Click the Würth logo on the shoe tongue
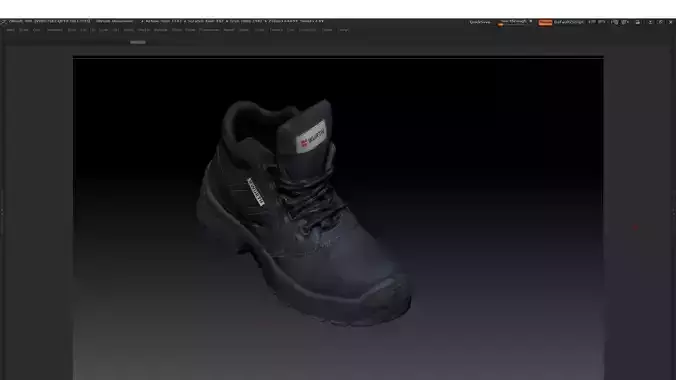Viewport: 676px width, 380px height. (x=311, y=136)
